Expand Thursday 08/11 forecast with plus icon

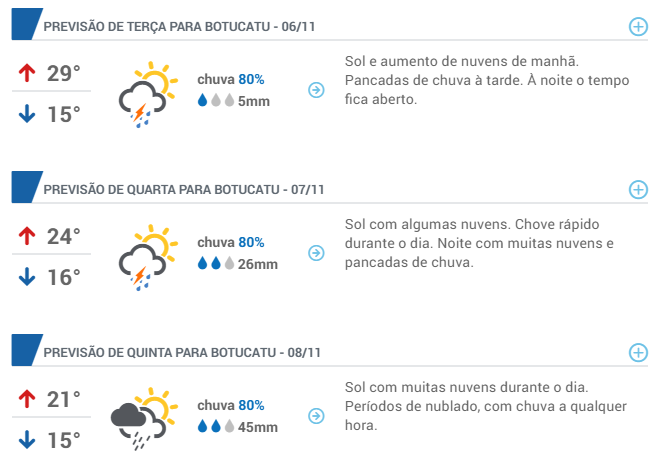pyautogui.click(x=638, y=353)
